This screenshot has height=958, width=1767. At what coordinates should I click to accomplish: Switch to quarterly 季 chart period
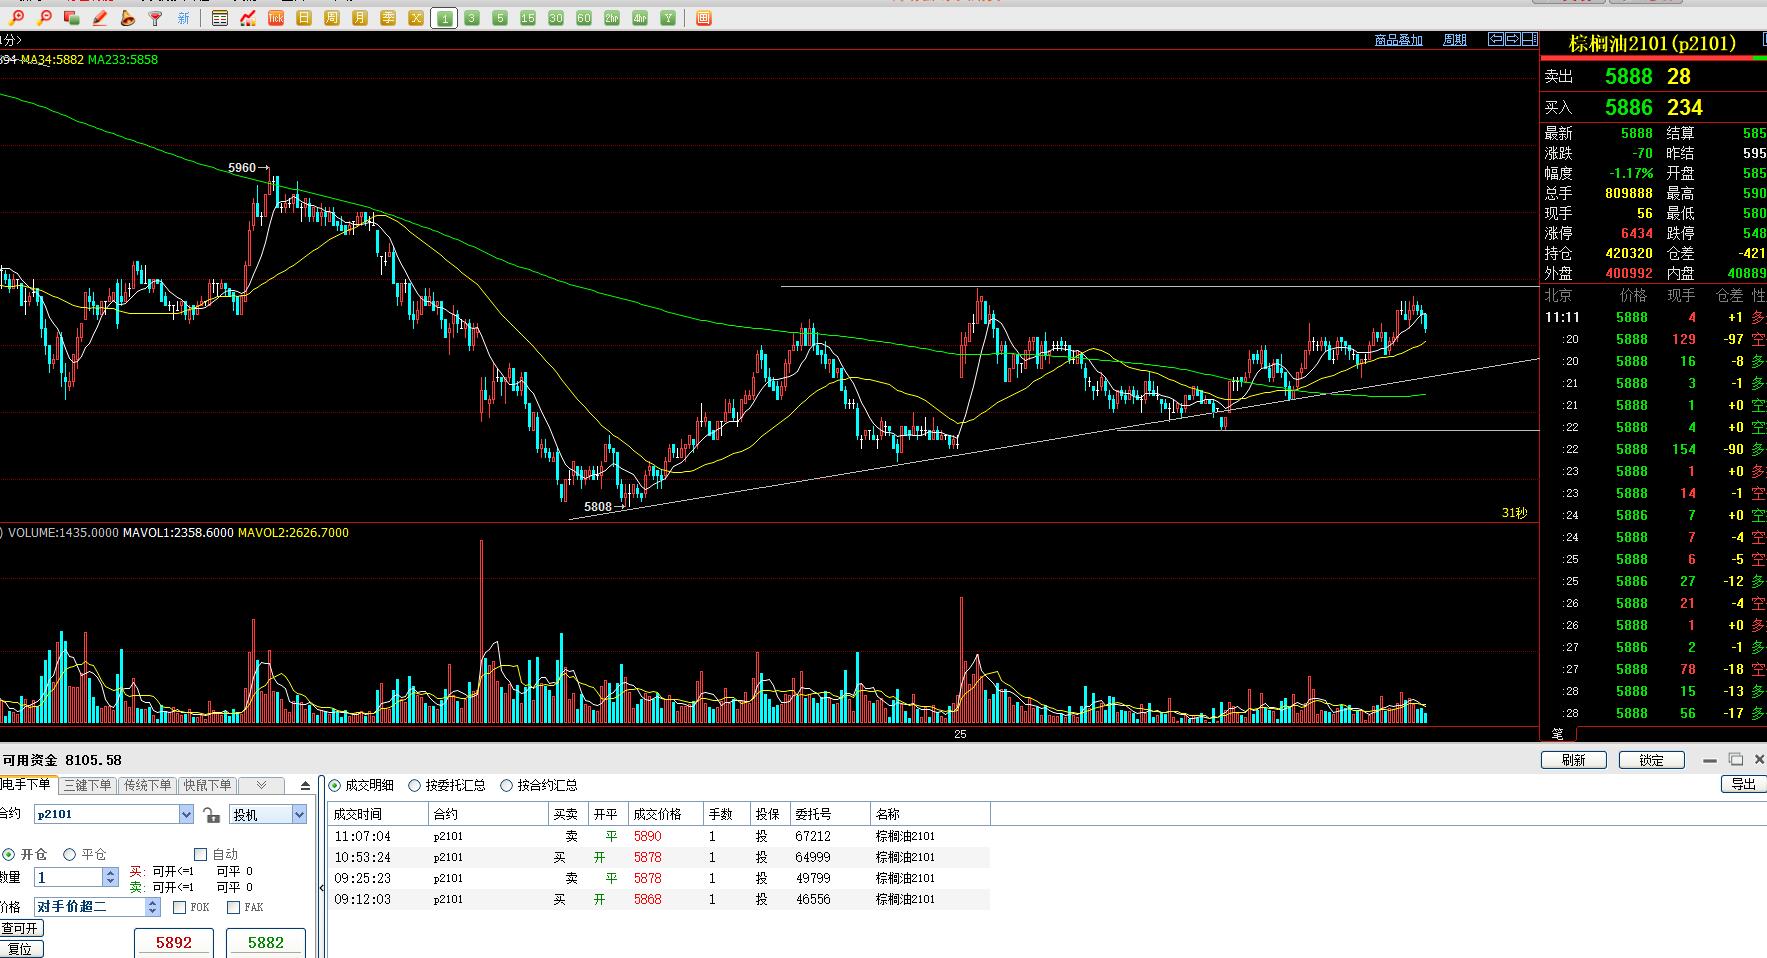[388, 18]
